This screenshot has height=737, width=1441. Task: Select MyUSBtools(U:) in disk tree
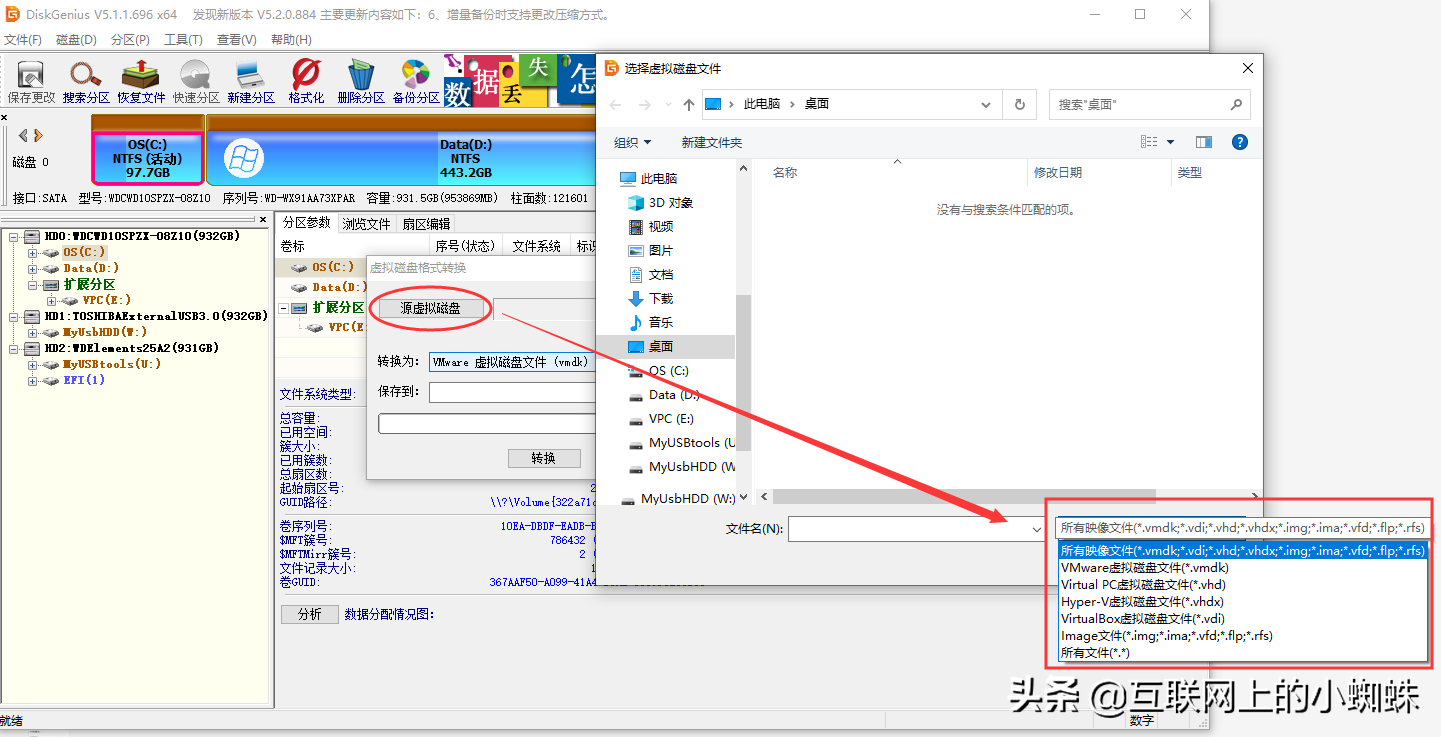pyautogui.click(x=112, y=364)
